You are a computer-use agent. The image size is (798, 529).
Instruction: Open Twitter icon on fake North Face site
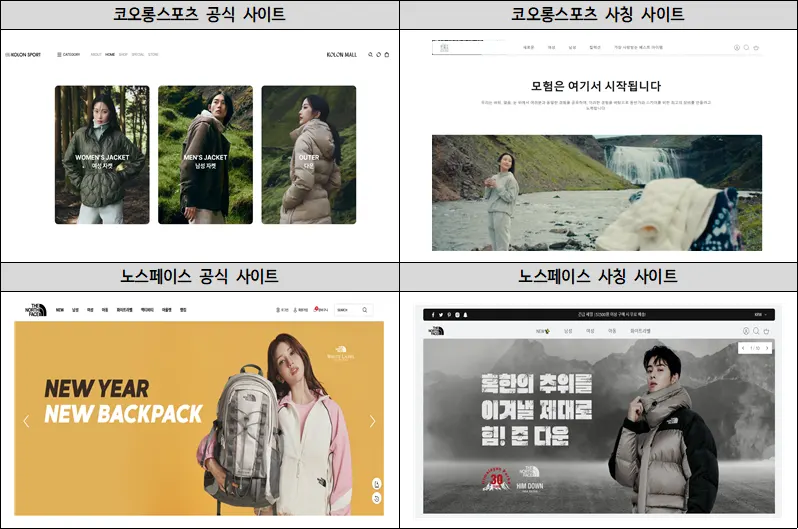pyautogui.click(x=441, y=315)
